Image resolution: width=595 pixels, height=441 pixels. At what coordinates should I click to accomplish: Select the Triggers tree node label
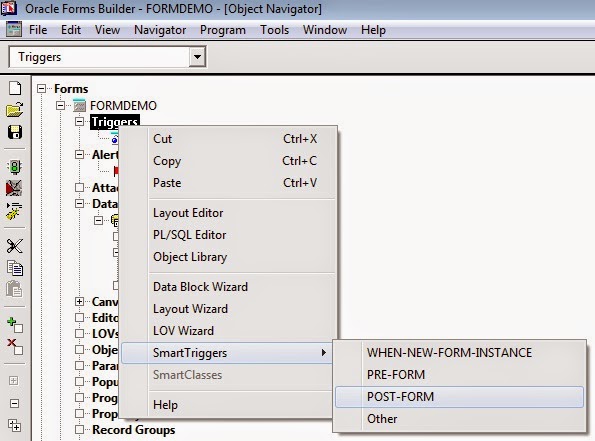pyautogui.click(x=115, y=121)
